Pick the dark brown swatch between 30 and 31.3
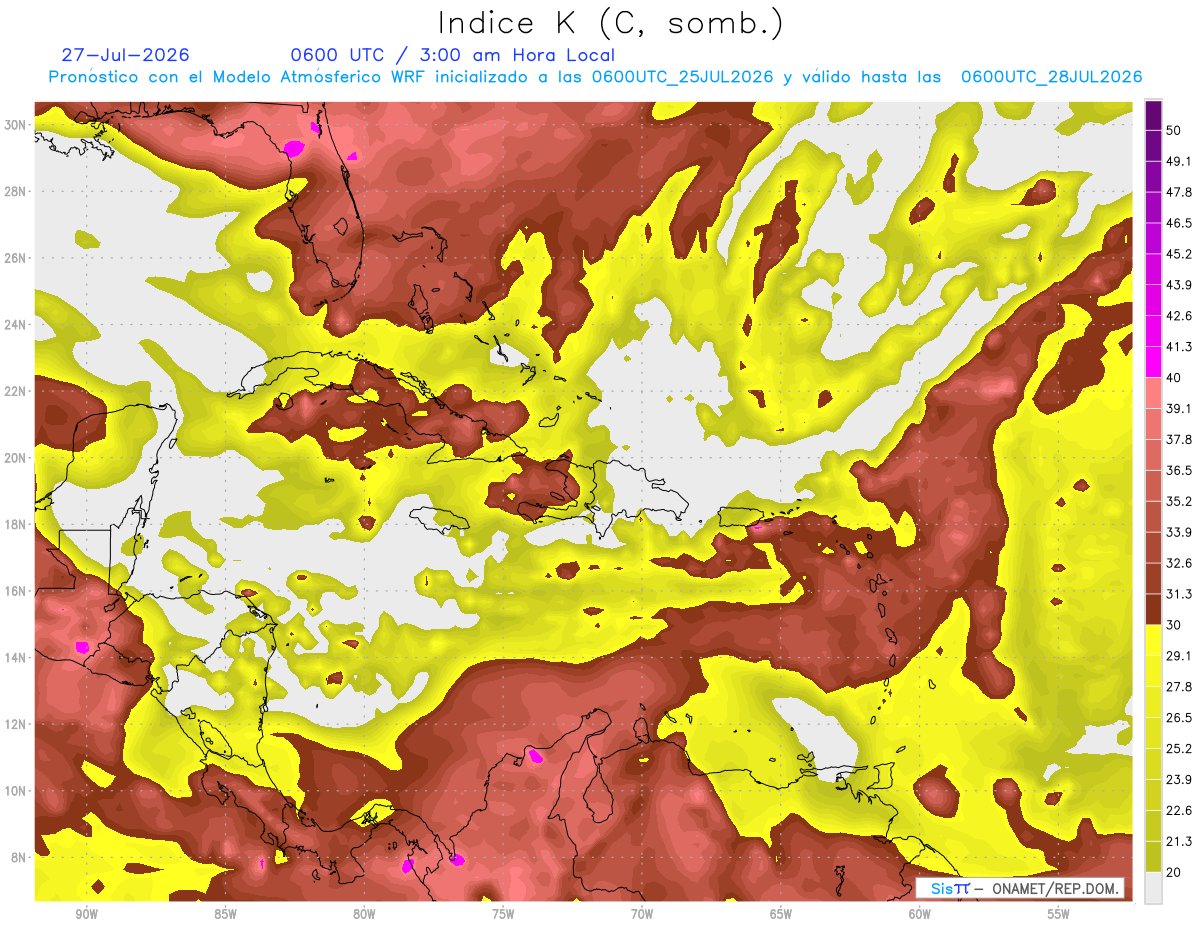This screenshot has width=1200, height=927. click(x=1153, y=610)
